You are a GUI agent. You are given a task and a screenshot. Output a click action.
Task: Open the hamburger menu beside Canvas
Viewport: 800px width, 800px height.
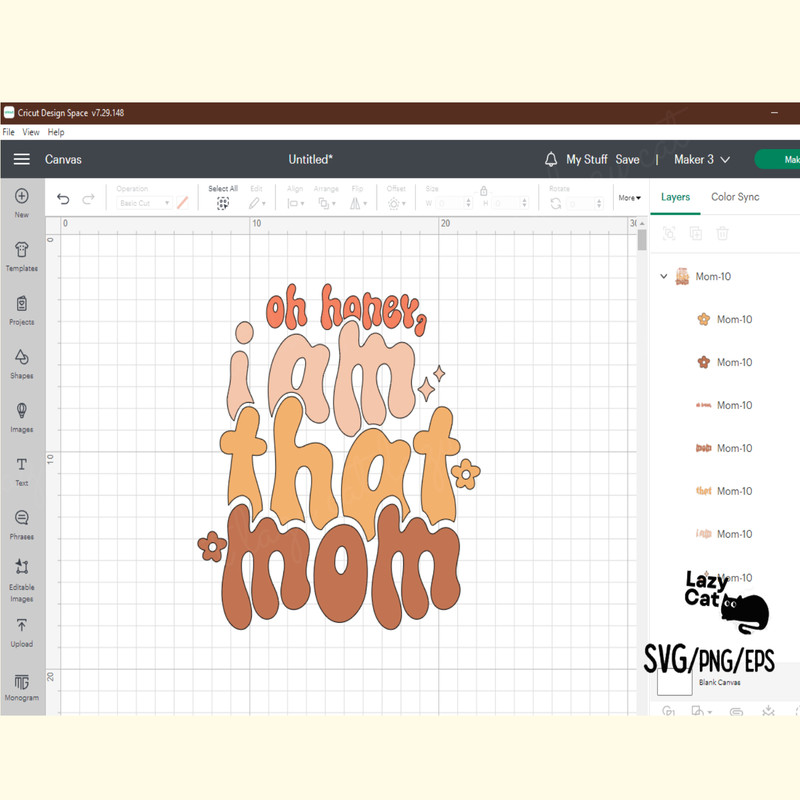[x=21, y=159]
